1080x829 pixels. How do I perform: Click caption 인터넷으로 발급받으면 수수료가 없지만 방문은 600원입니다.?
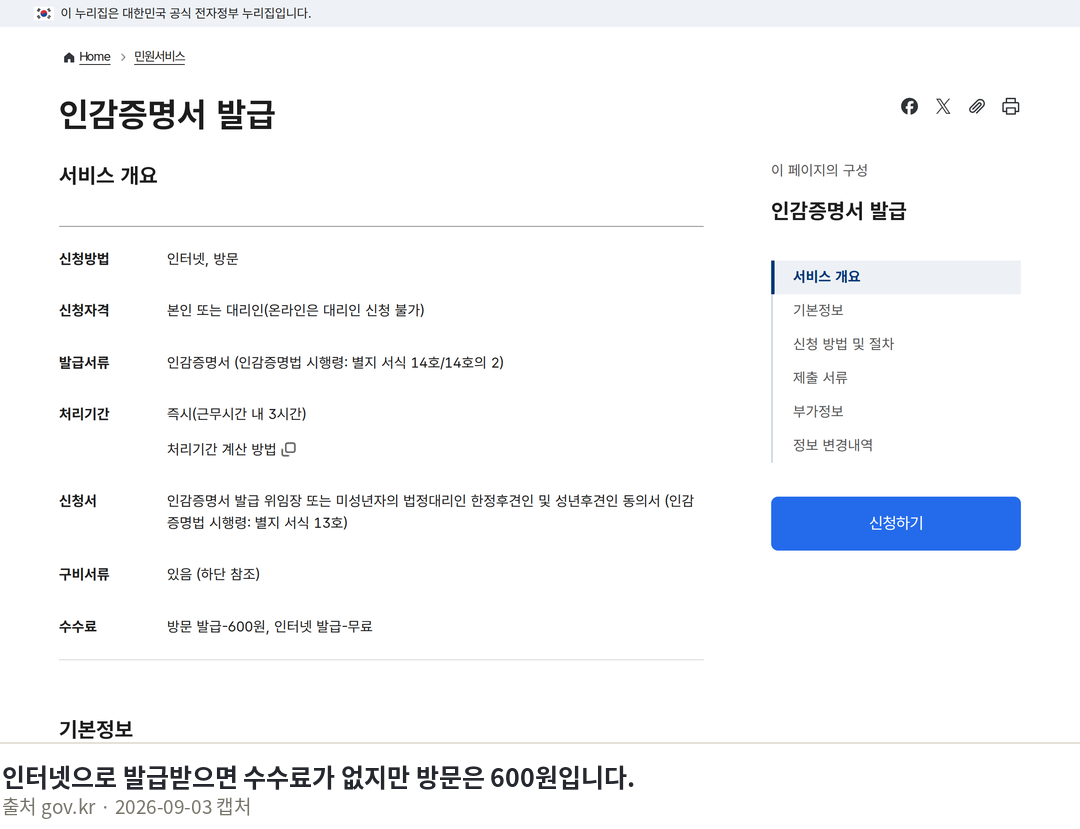(x=318, y=777)
